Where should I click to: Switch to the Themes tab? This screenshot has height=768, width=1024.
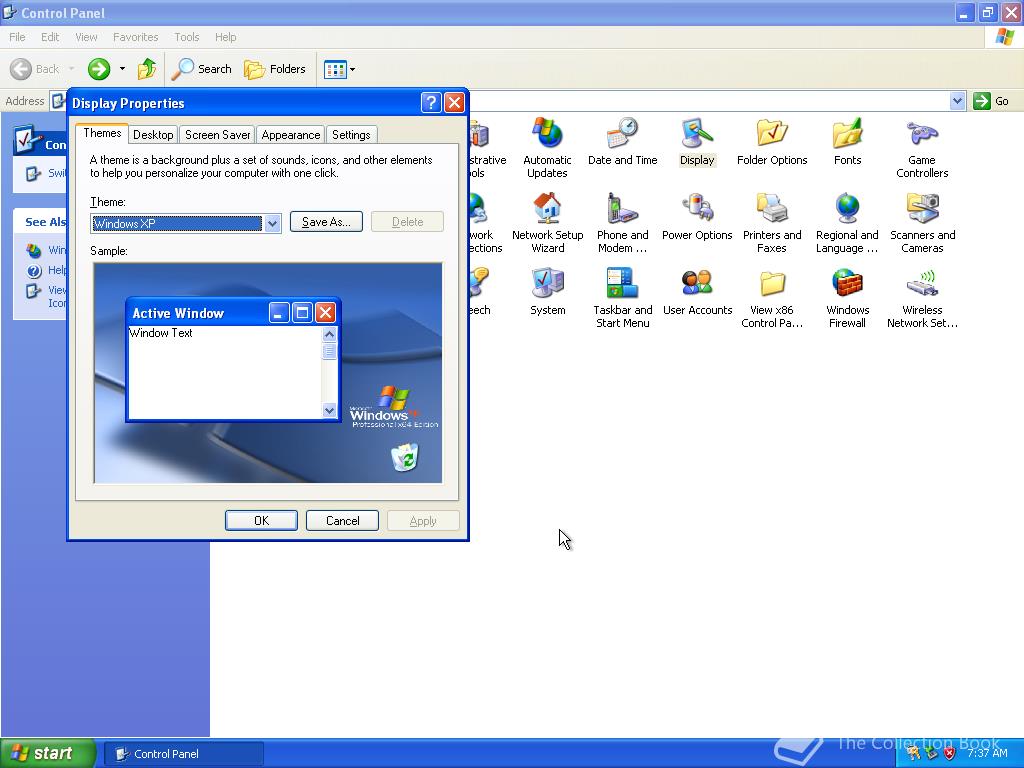[102, 133]
